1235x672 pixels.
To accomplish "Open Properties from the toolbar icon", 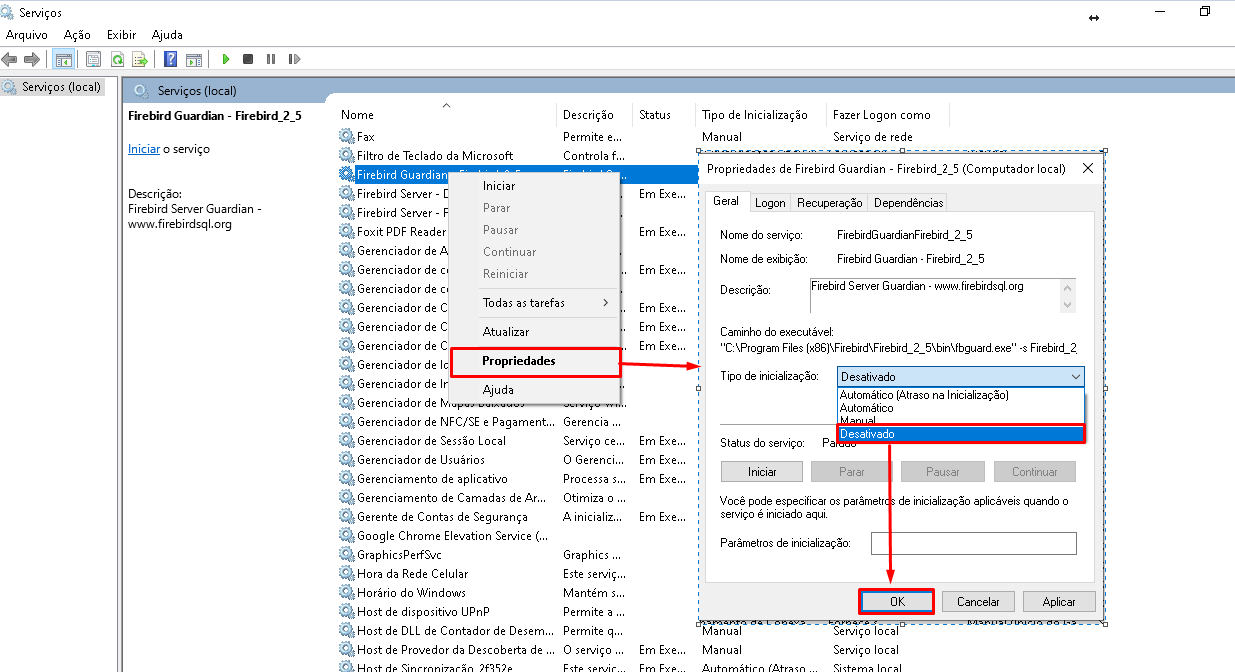I will (x=94, y=59).
